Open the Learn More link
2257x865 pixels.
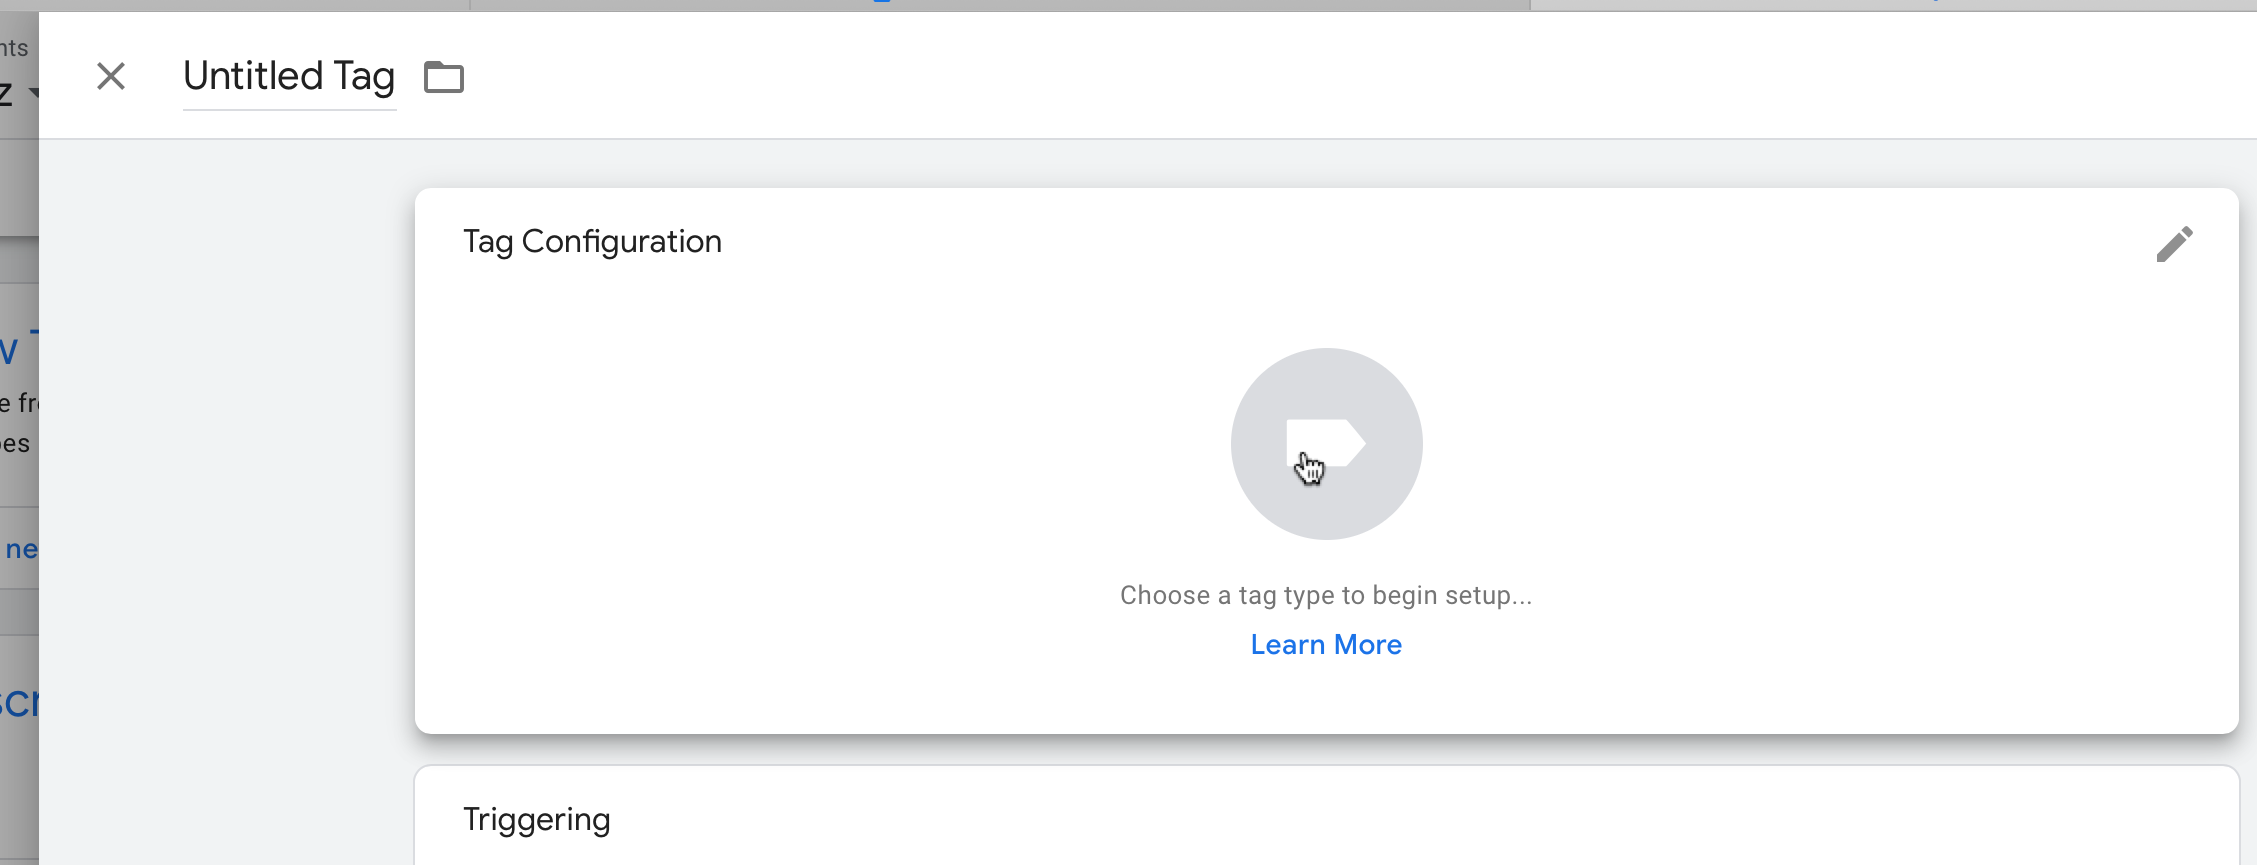click(1326, 645)
